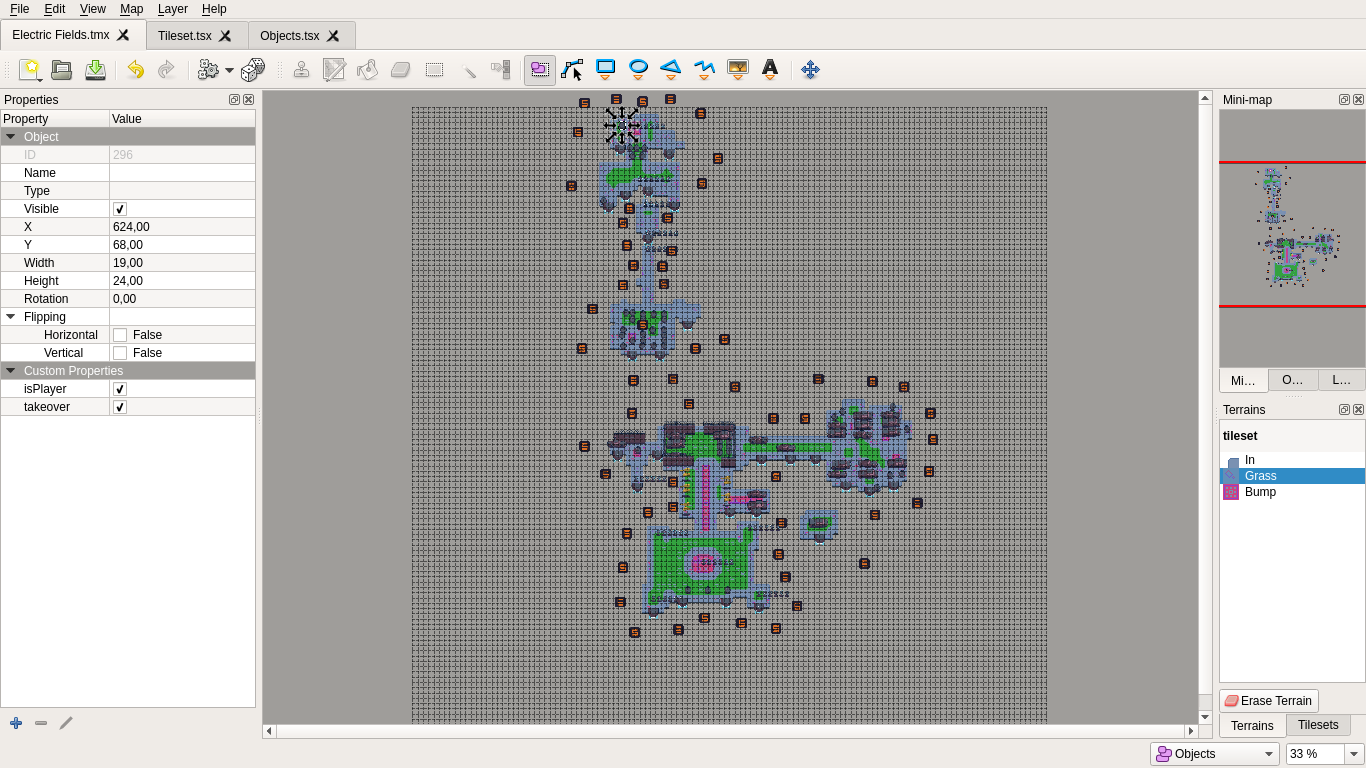Click the Name value field

(x=182, y=173)
